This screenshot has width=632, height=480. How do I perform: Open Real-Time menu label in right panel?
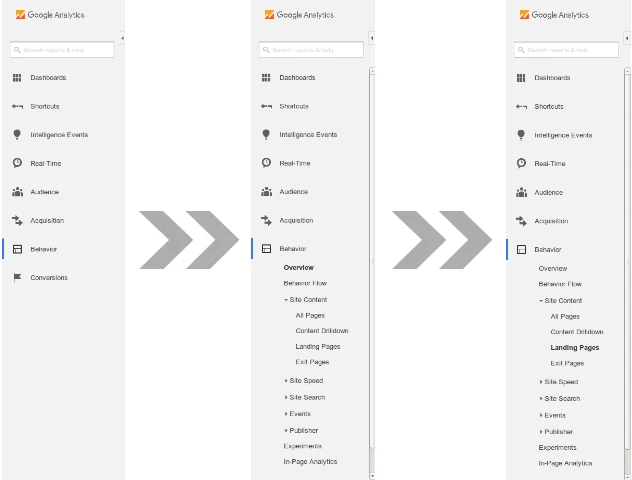pyautogui.click(x=550, y=164)
